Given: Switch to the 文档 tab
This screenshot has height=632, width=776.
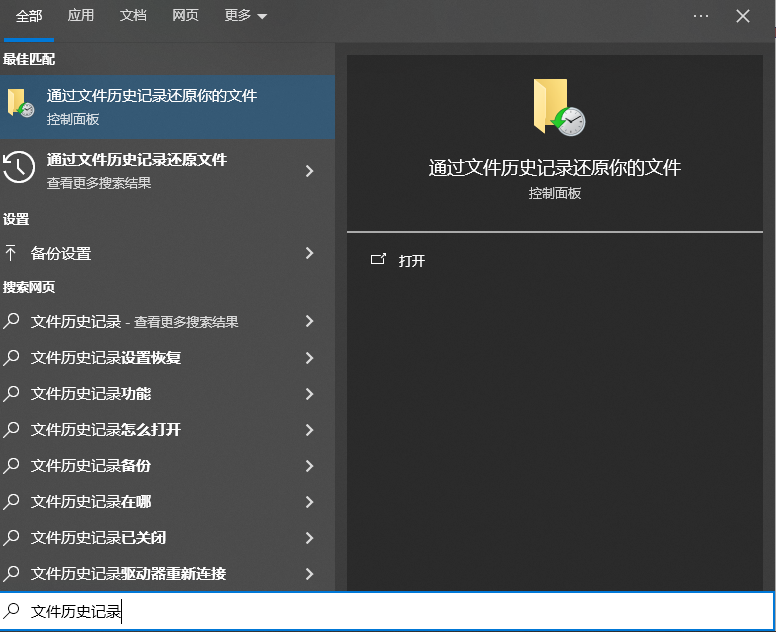Looking at the screenshot, I should [x=133, y=15].
